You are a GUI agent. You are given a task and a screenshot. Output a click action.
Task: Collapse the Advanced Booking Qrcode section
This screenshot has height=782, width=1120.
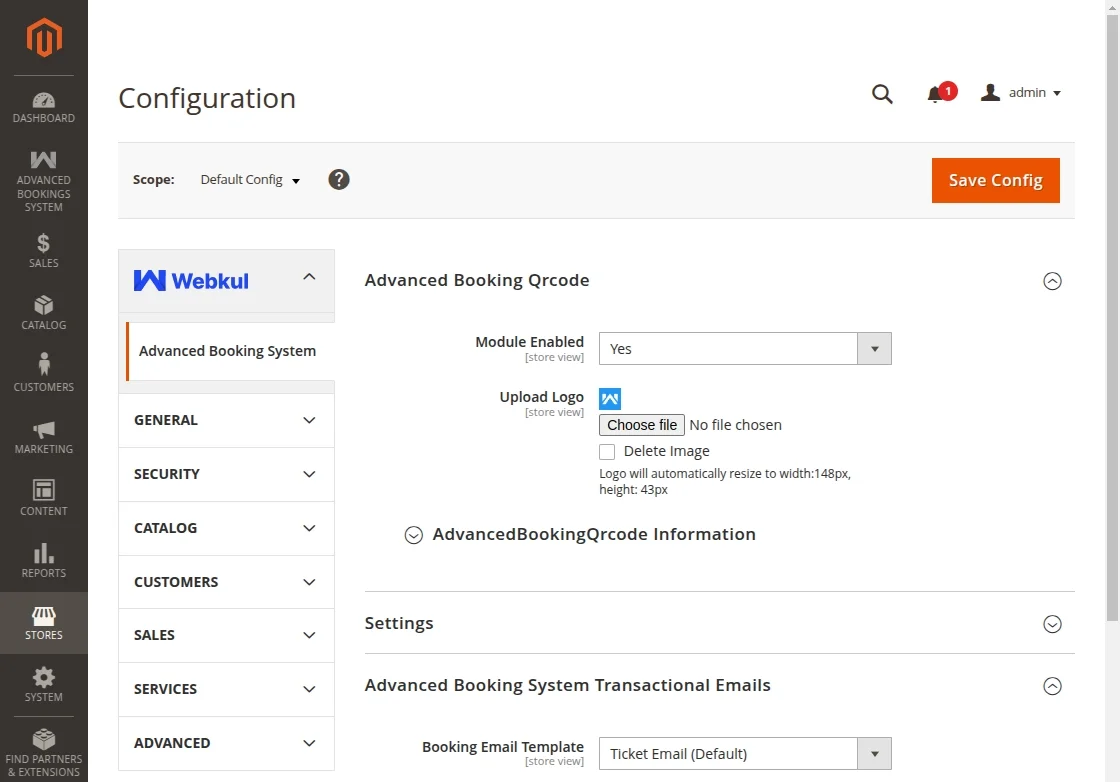[x=1051, y=281]
